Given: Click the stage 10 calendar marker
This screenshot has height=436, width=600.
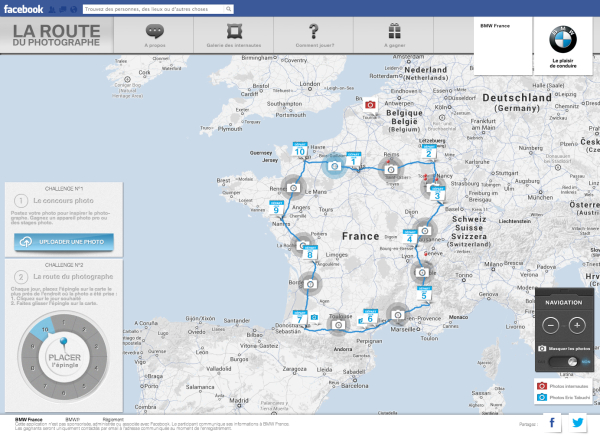Looking at the screenshot, I should pyautogui.click(x=300, y=149).
